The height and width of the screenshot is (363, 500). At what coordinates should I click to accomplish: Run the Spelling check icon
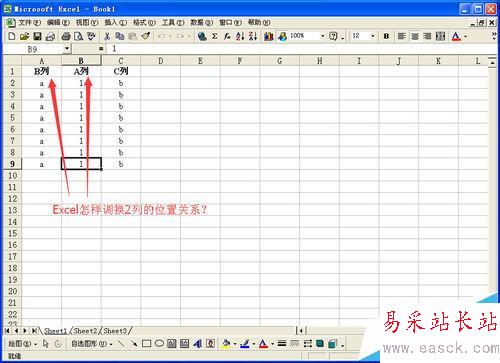pos(91,36)
